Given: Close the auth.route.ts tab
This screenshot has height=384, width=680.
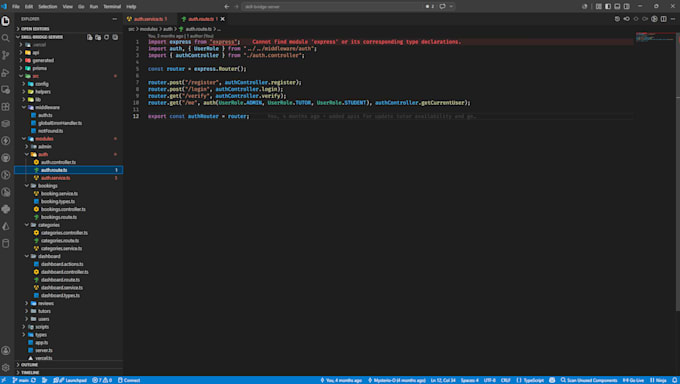Looking at the screenshot, I should (x=222, y=19).
